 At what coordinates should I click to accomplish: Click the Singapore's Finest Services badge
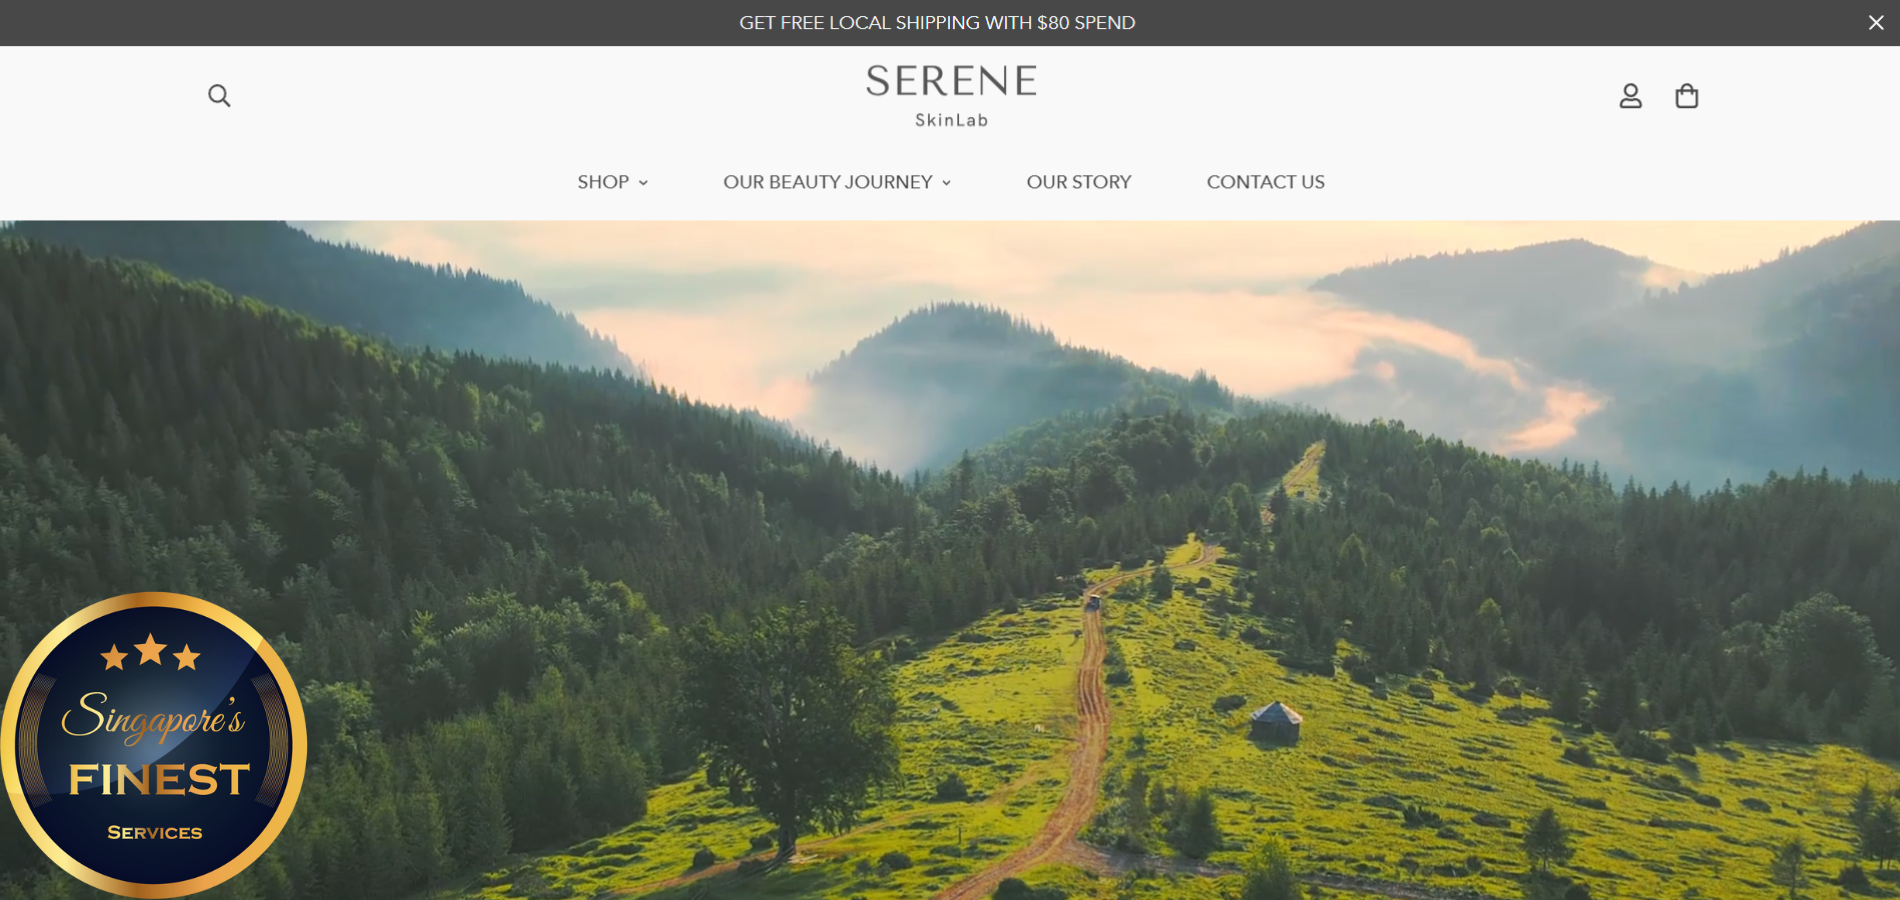[153, 745]
